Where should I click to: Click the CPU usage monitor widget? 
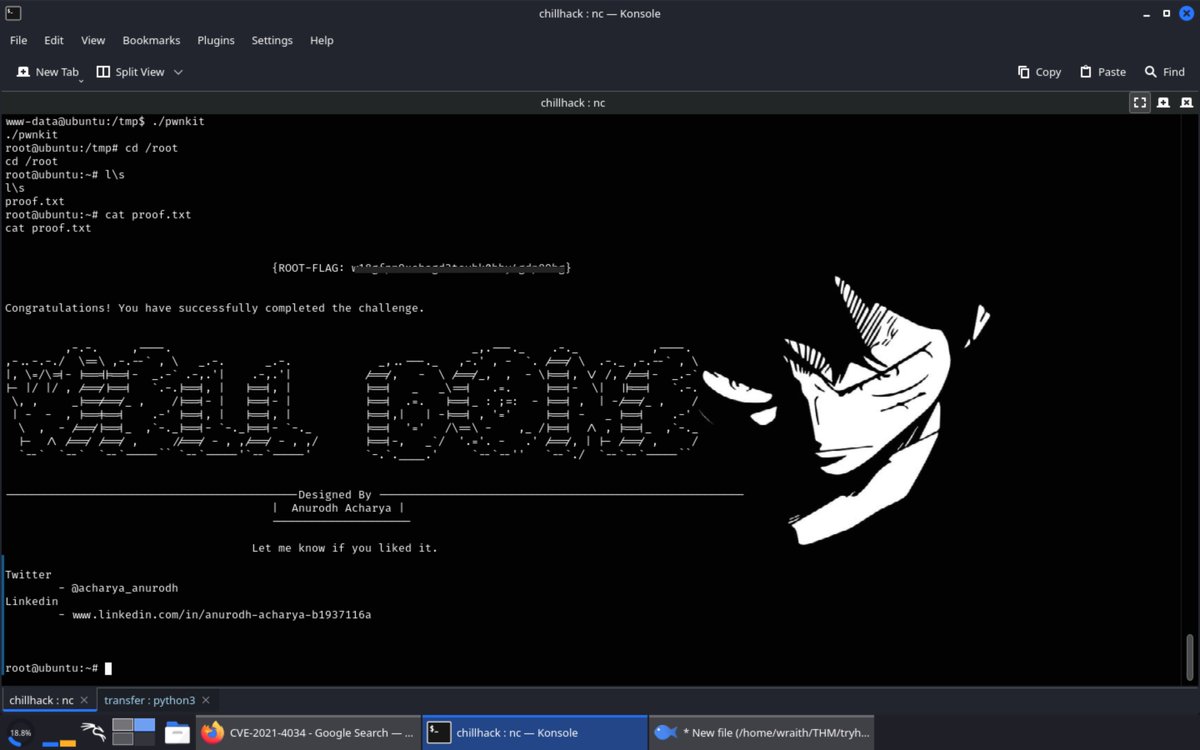tap(21, 732)
